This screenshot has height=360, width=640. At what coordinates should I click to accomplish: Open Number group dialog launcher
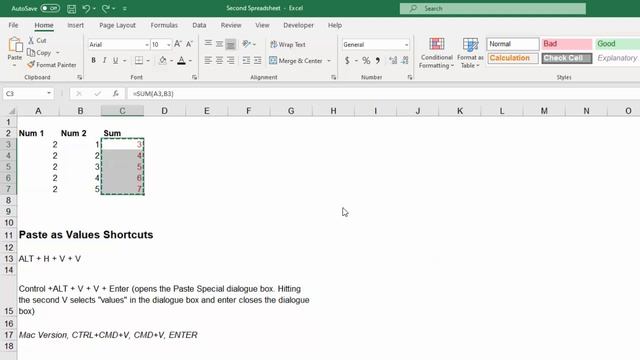[409, 77]
